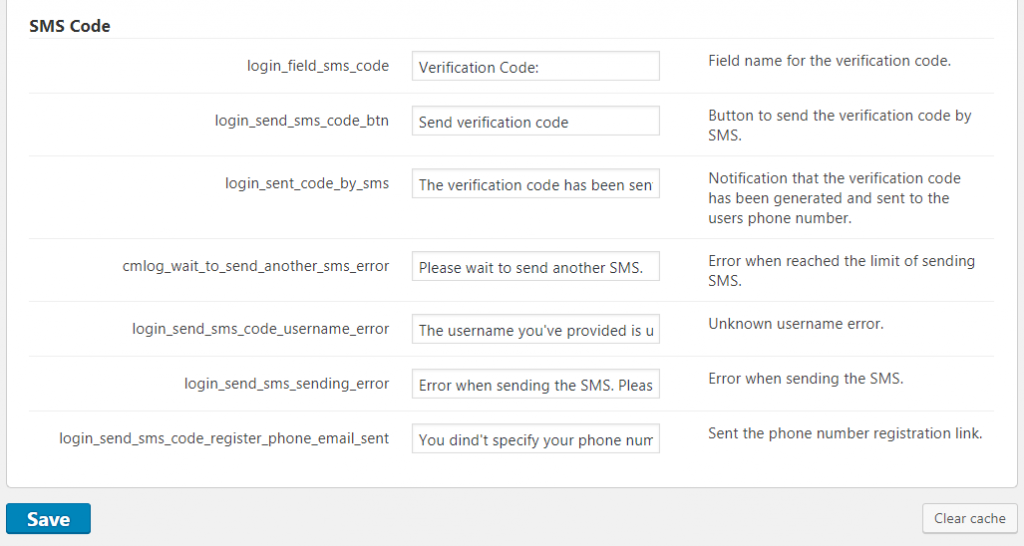The height and width of the screenshot is (546, 1024).
Task: Click the Clear cache button
Action: coord(969,518)
